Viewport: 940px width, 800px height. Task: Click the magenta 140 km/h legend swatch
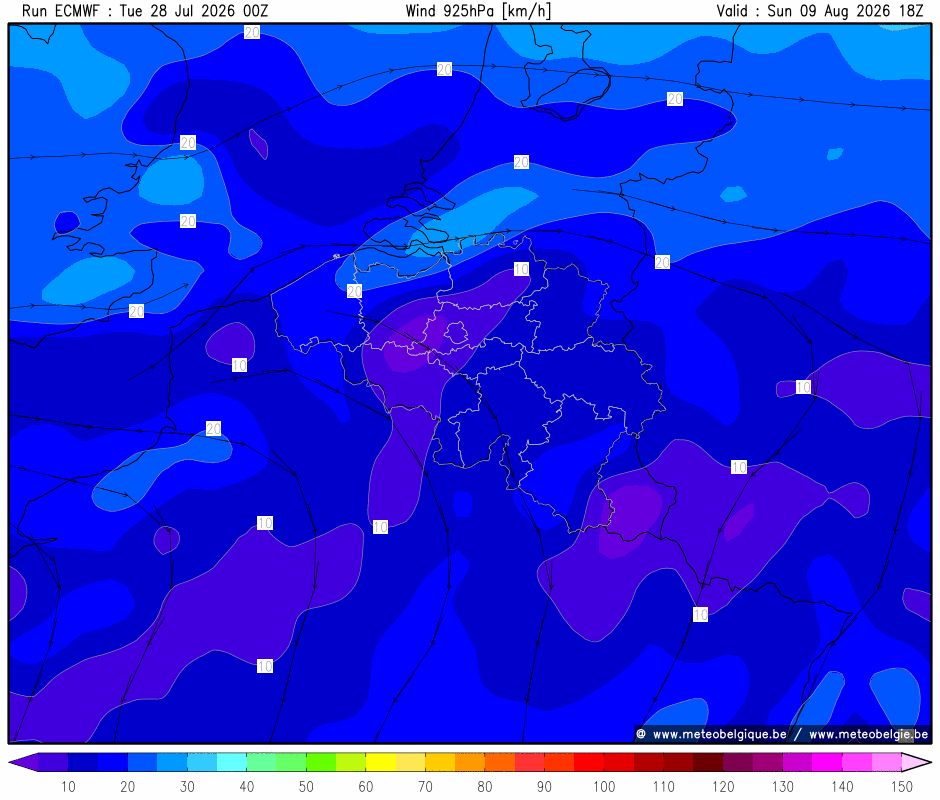click(x=827, y=762)
